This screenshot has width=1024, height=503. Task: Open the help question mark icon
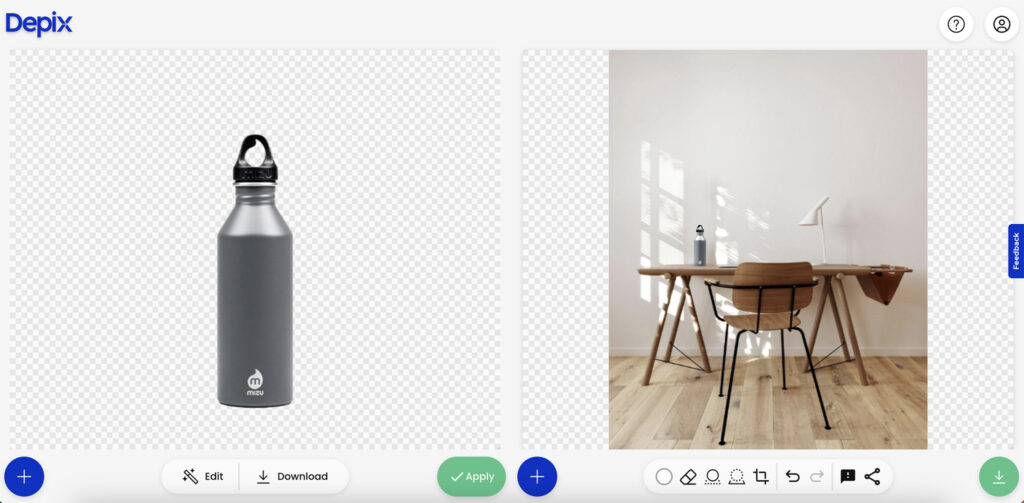956,24
